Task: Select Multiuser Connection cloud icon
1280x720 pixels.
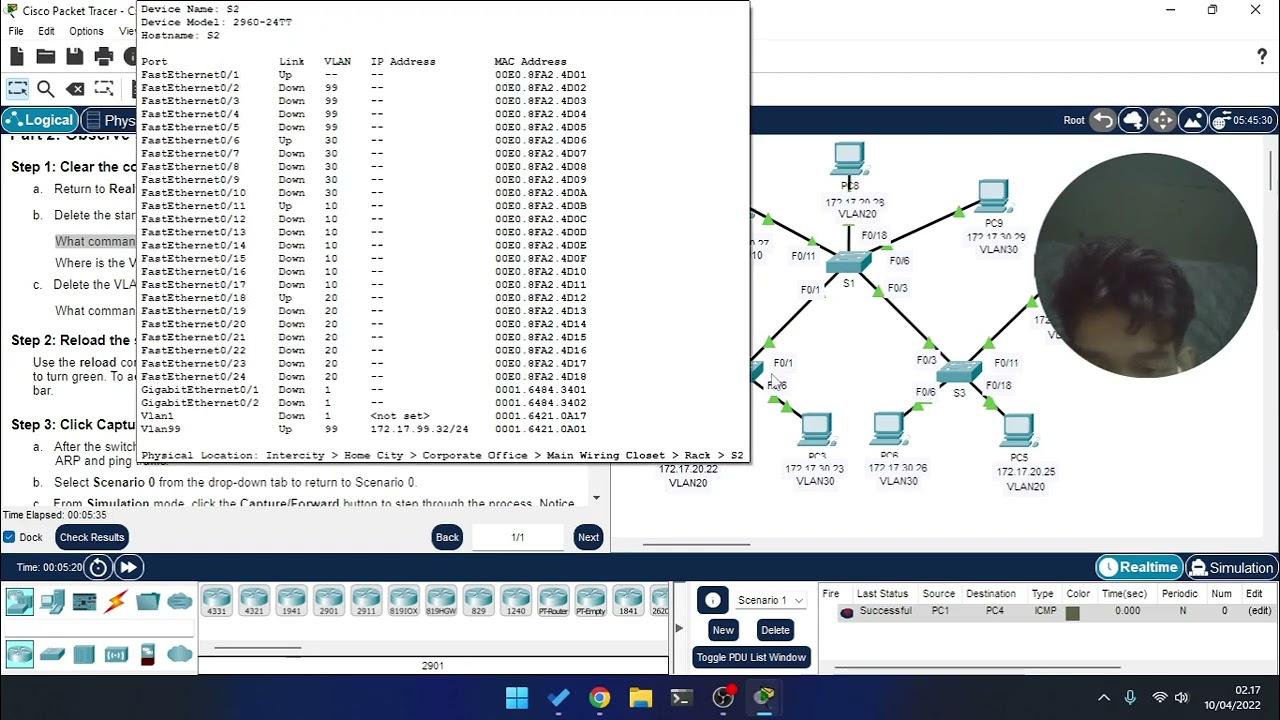Action: tap(180, 601)
